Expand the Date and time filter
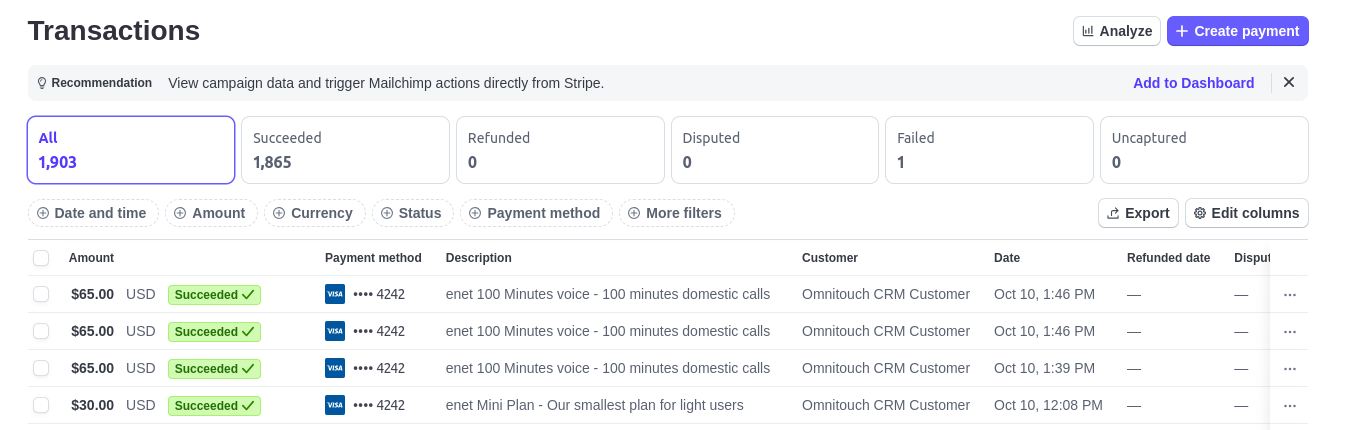1352x430 pixels. (91, 213)
